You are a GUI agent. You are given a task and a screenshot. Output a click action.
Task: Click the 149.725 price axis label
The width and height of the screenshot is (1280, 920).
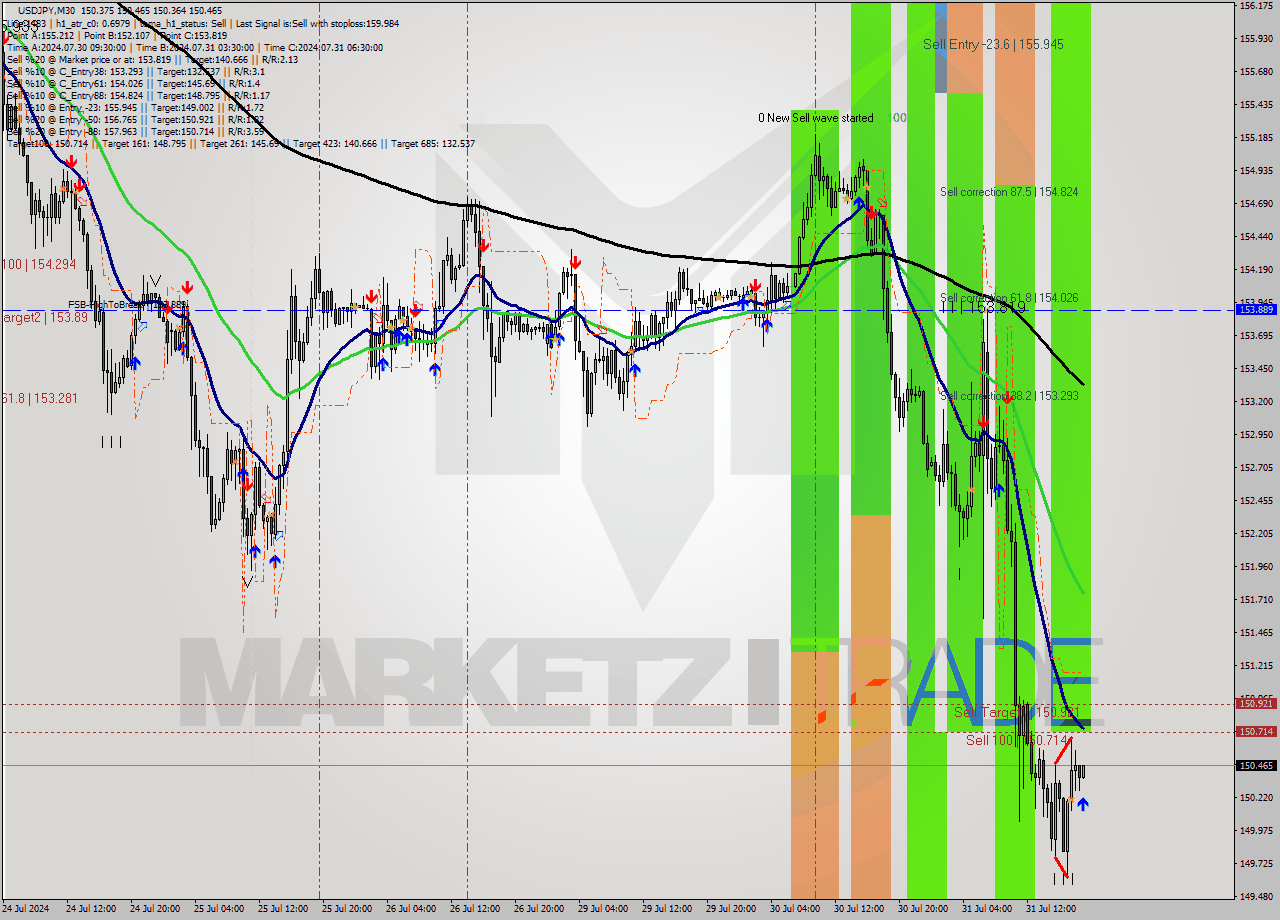tap(1256, 864)
